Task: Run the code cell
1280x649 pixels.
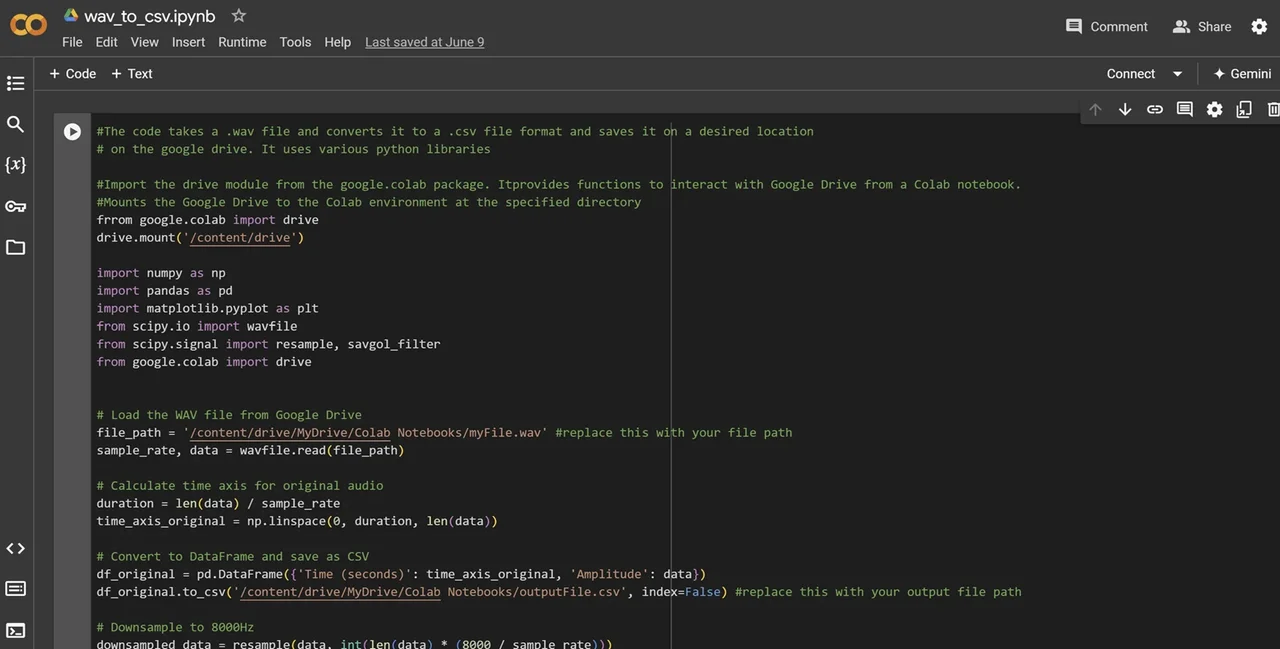Action: click(72, 131)
